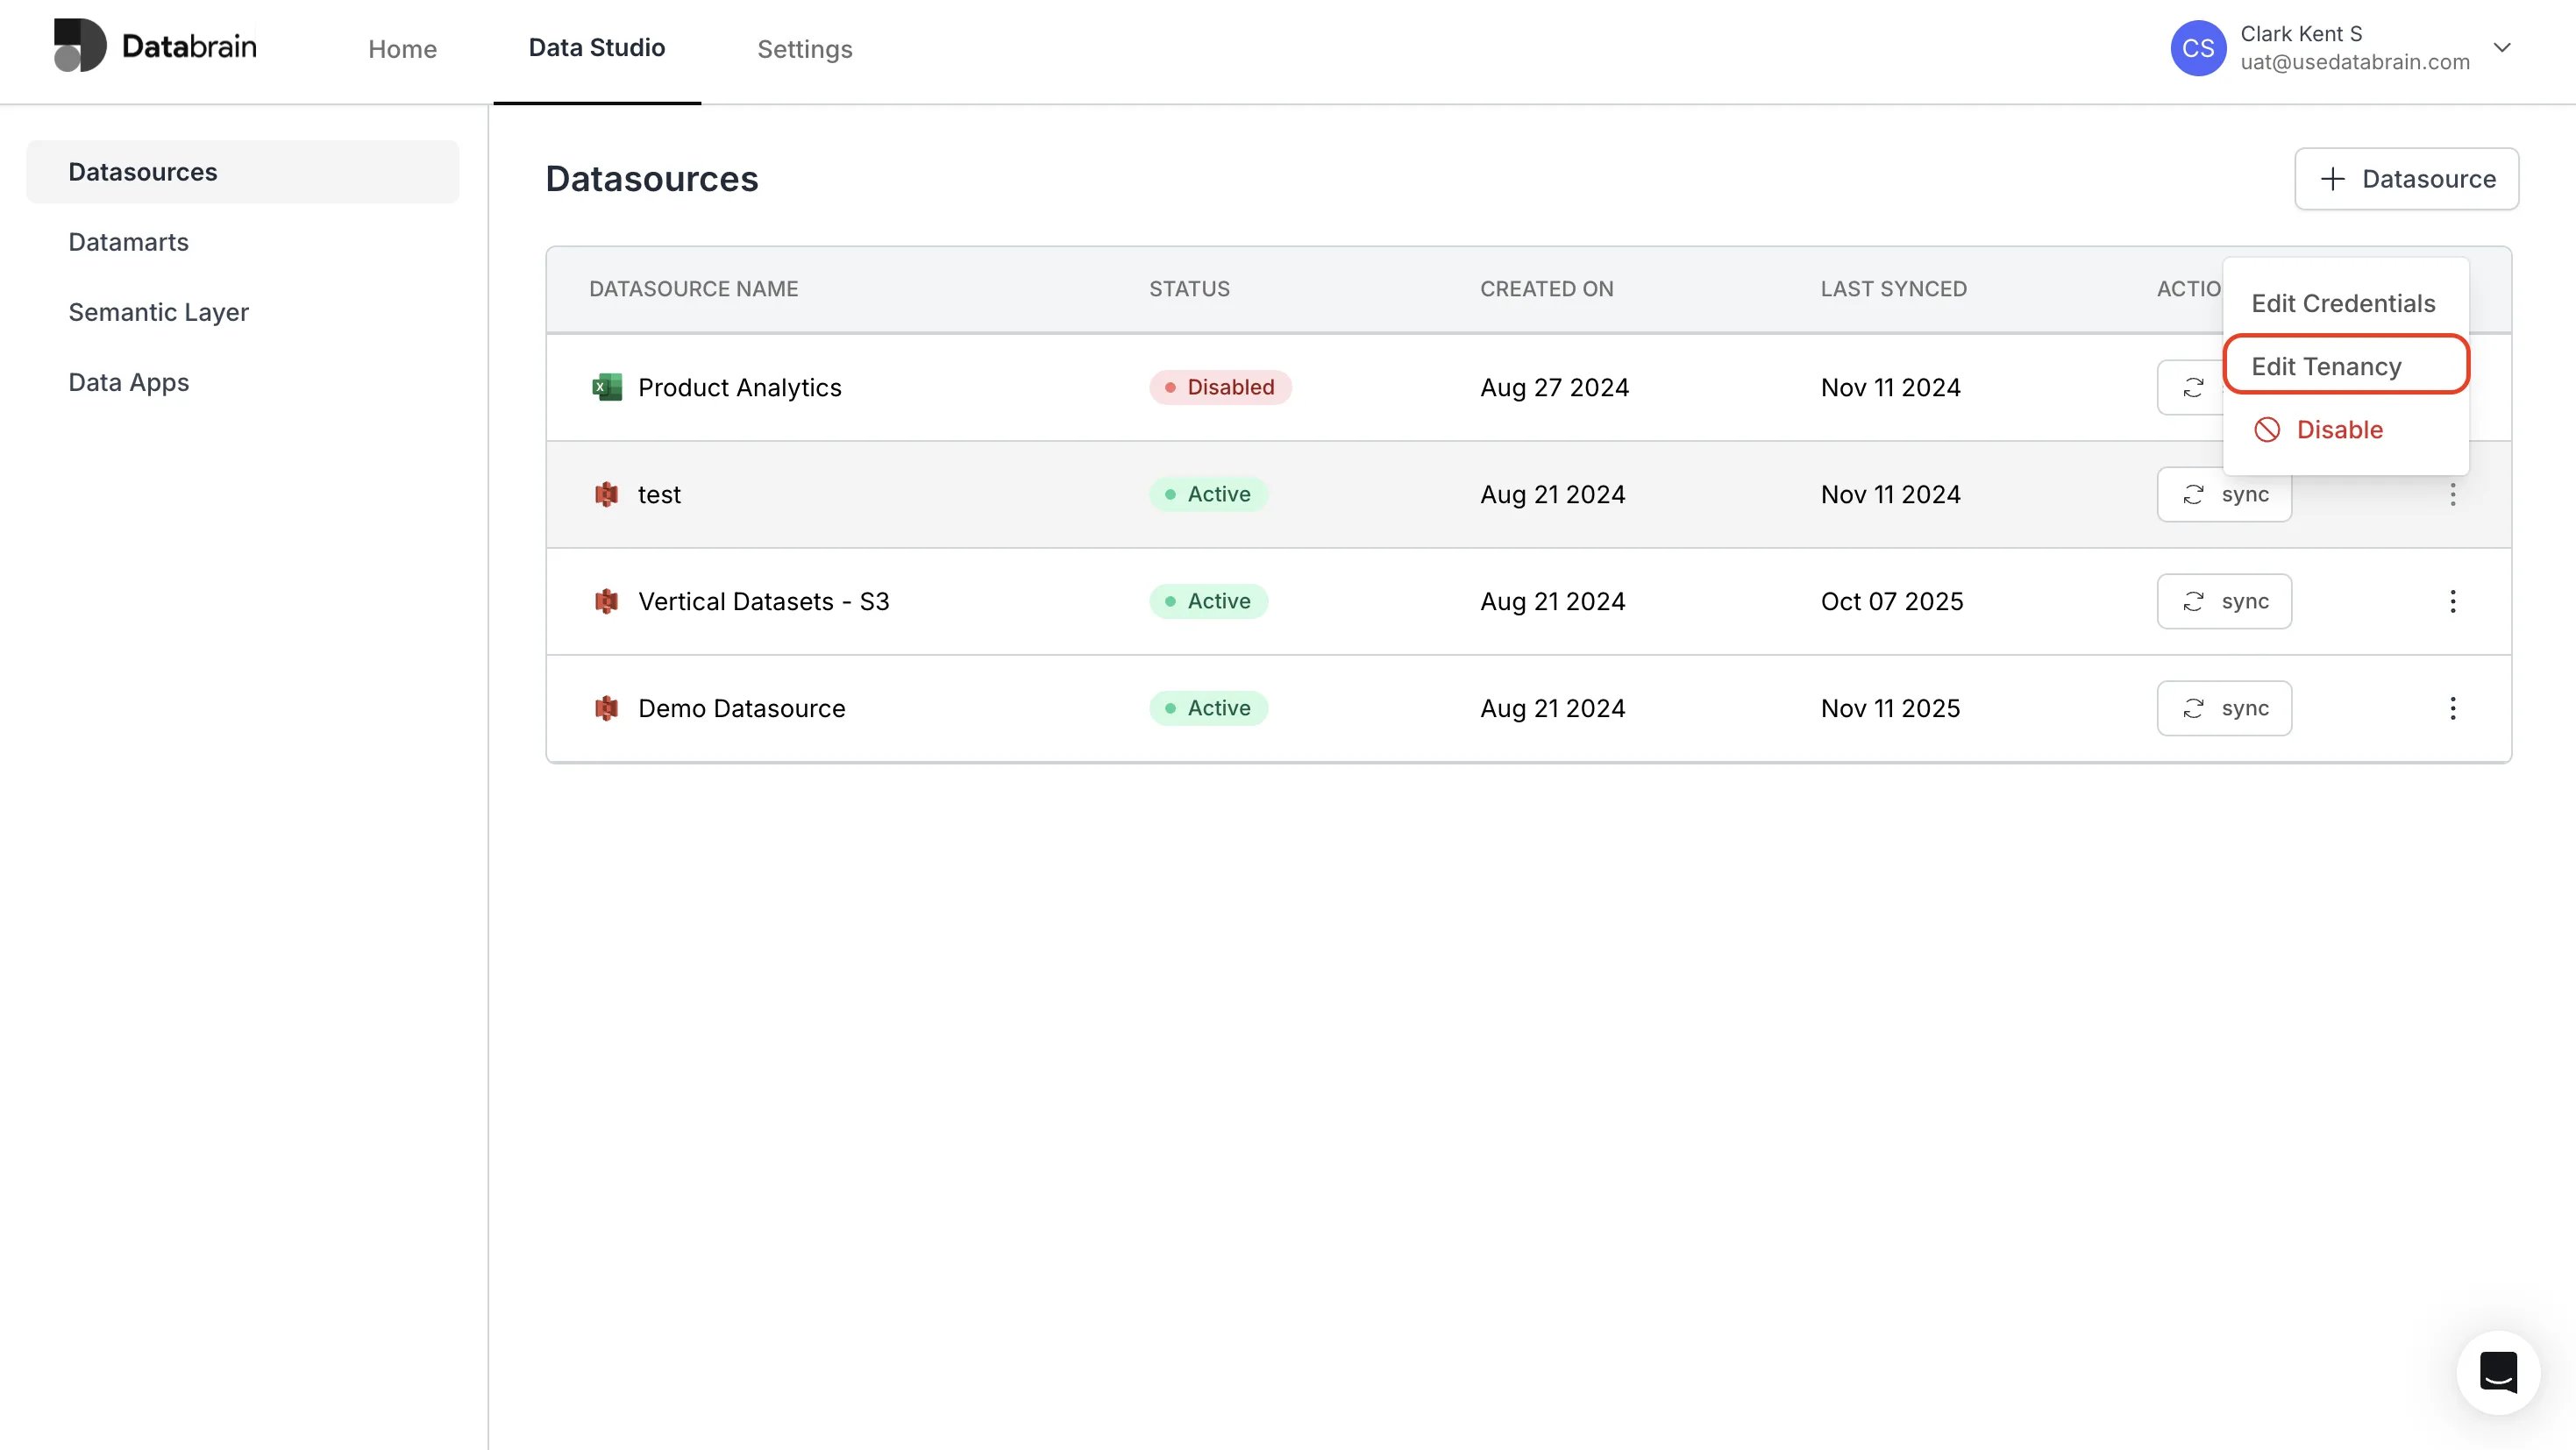Click the Aug 27 2024 created date
The width and height of the screenshot is (2576, 1450).
click(x=1554, y=387)
